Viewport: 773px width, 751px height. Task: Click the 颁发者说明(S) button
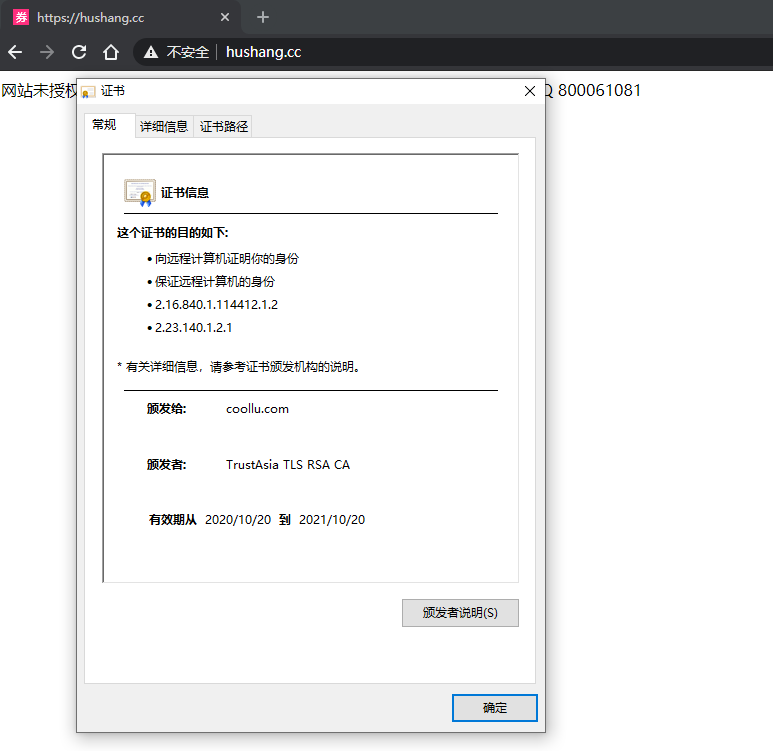pyautogui.click(x=460, y=613)
